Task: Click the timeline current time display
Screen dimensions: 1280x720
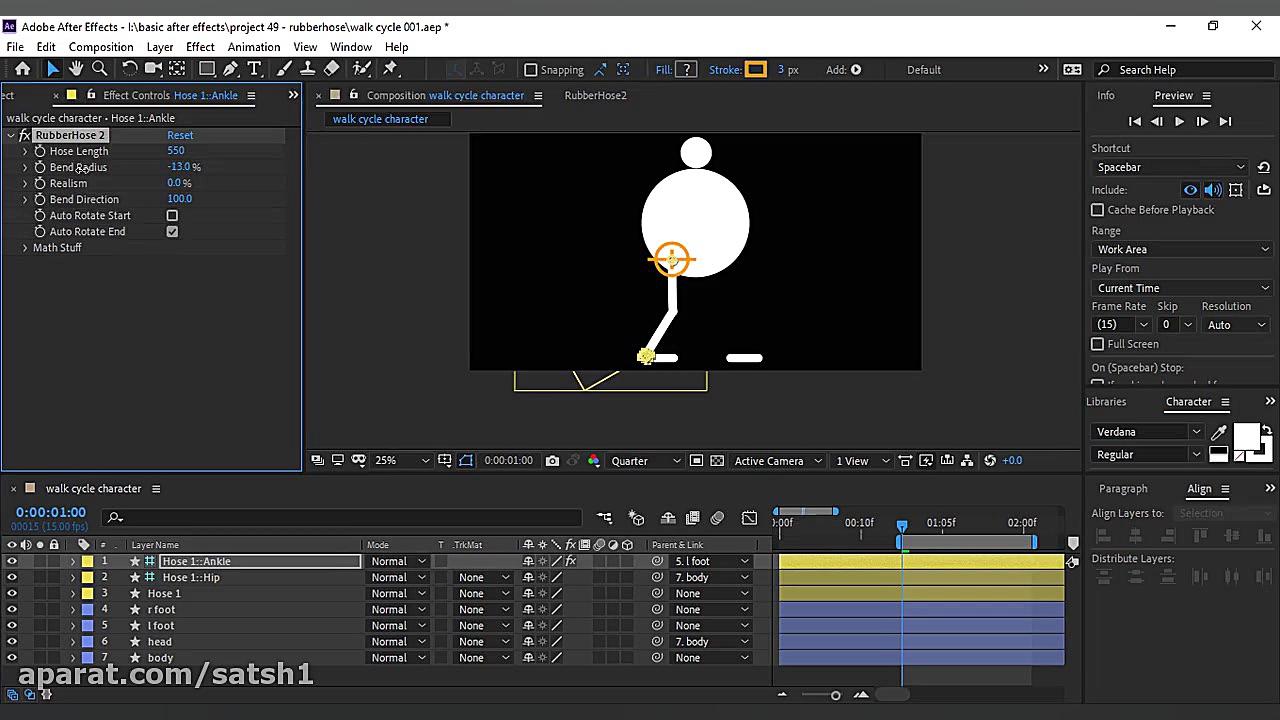Action: click(x=51, y=513)
